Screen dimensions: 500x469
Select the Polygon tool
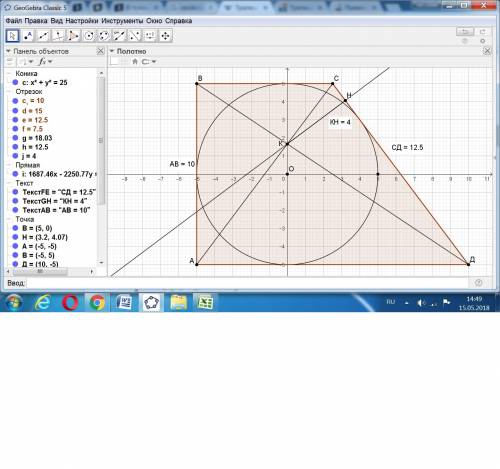tap(74, 36)
